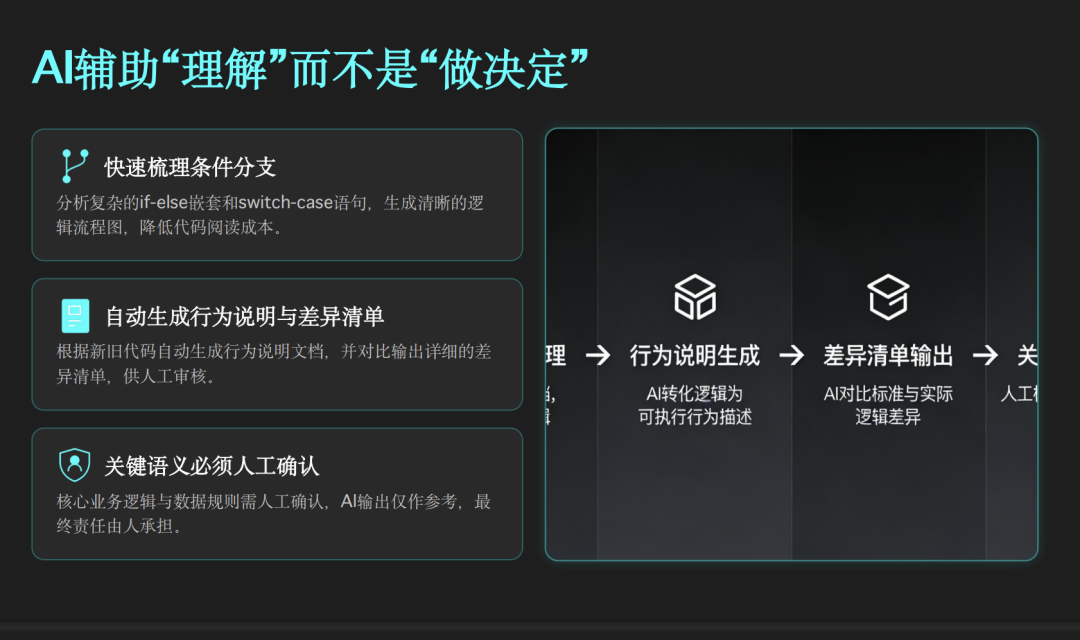This screenshot has height=640, width=1080.
Task: Click the AI转化逻辑为可执行行为描述 caption
Action: 695,405
